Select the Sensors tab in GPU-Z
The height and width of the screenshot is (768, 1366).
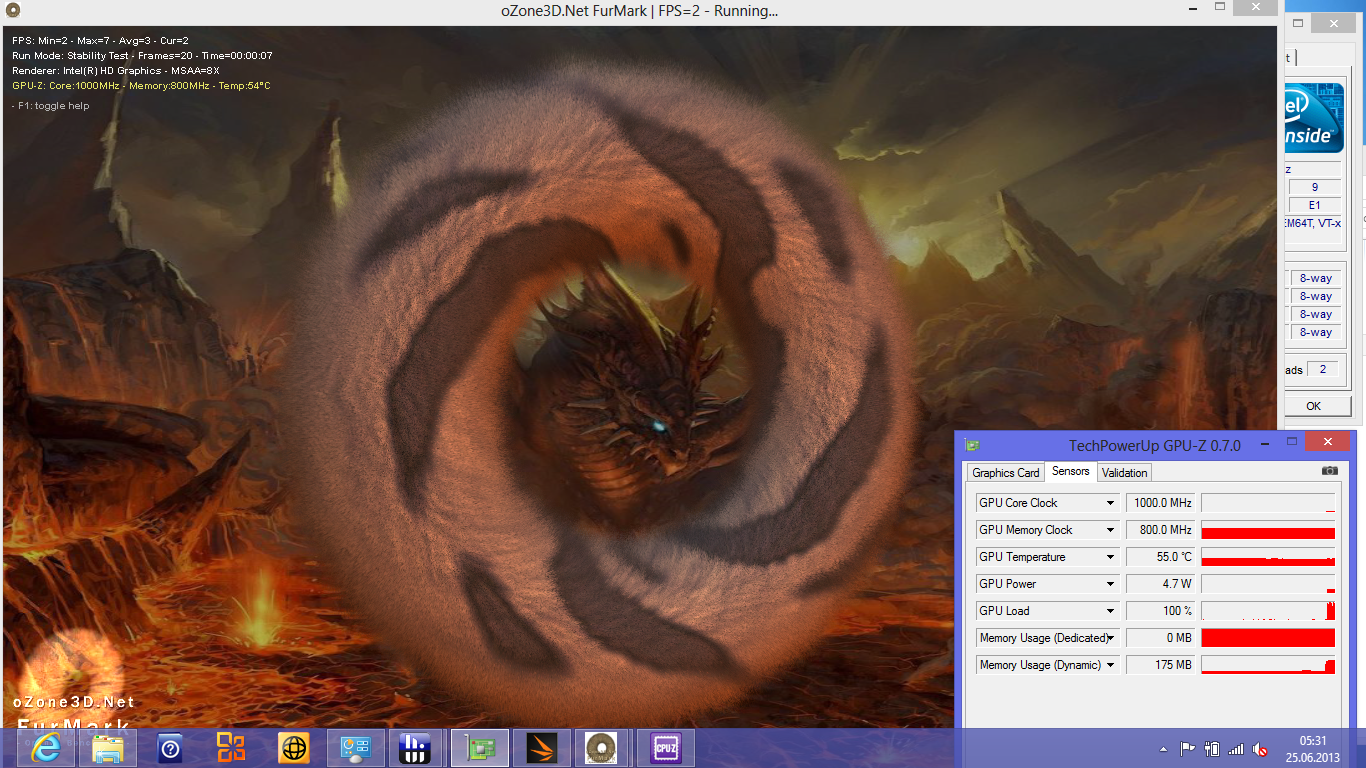click(1071, 471)
